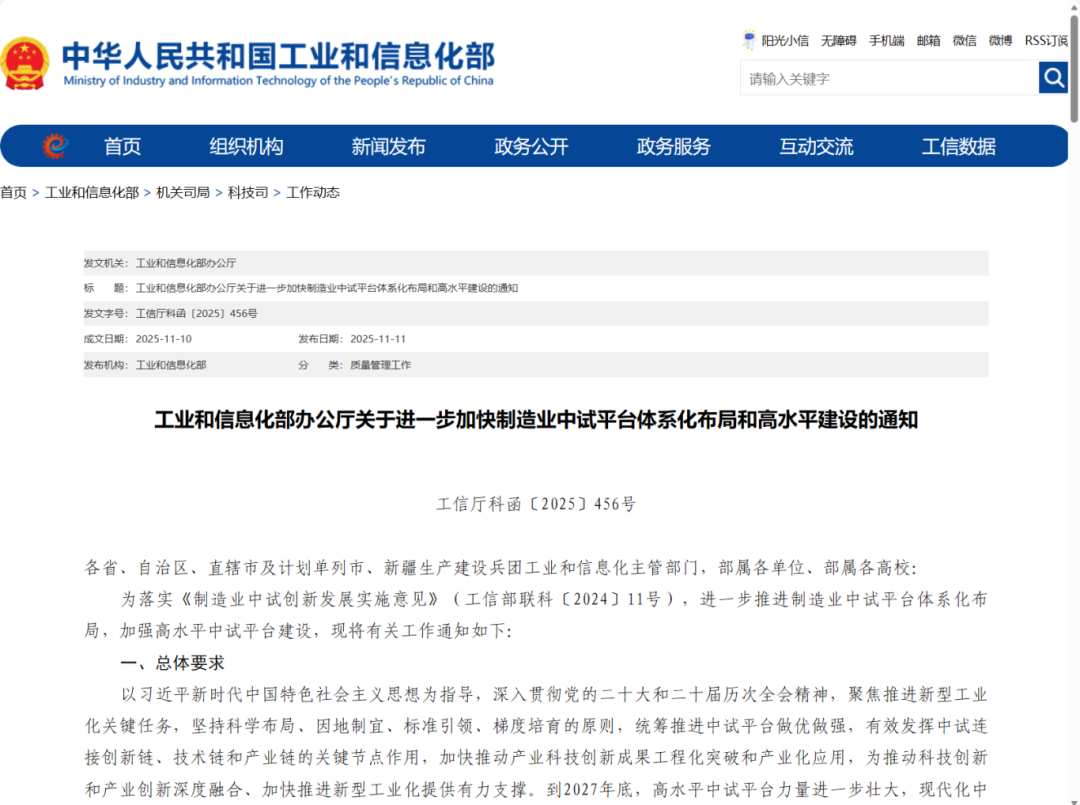The height and width of the screenshot is (805, 1080).
Task: Click the 工作动态 breadcrumb link
Action: pyautogui.click(x=312, y=193)
